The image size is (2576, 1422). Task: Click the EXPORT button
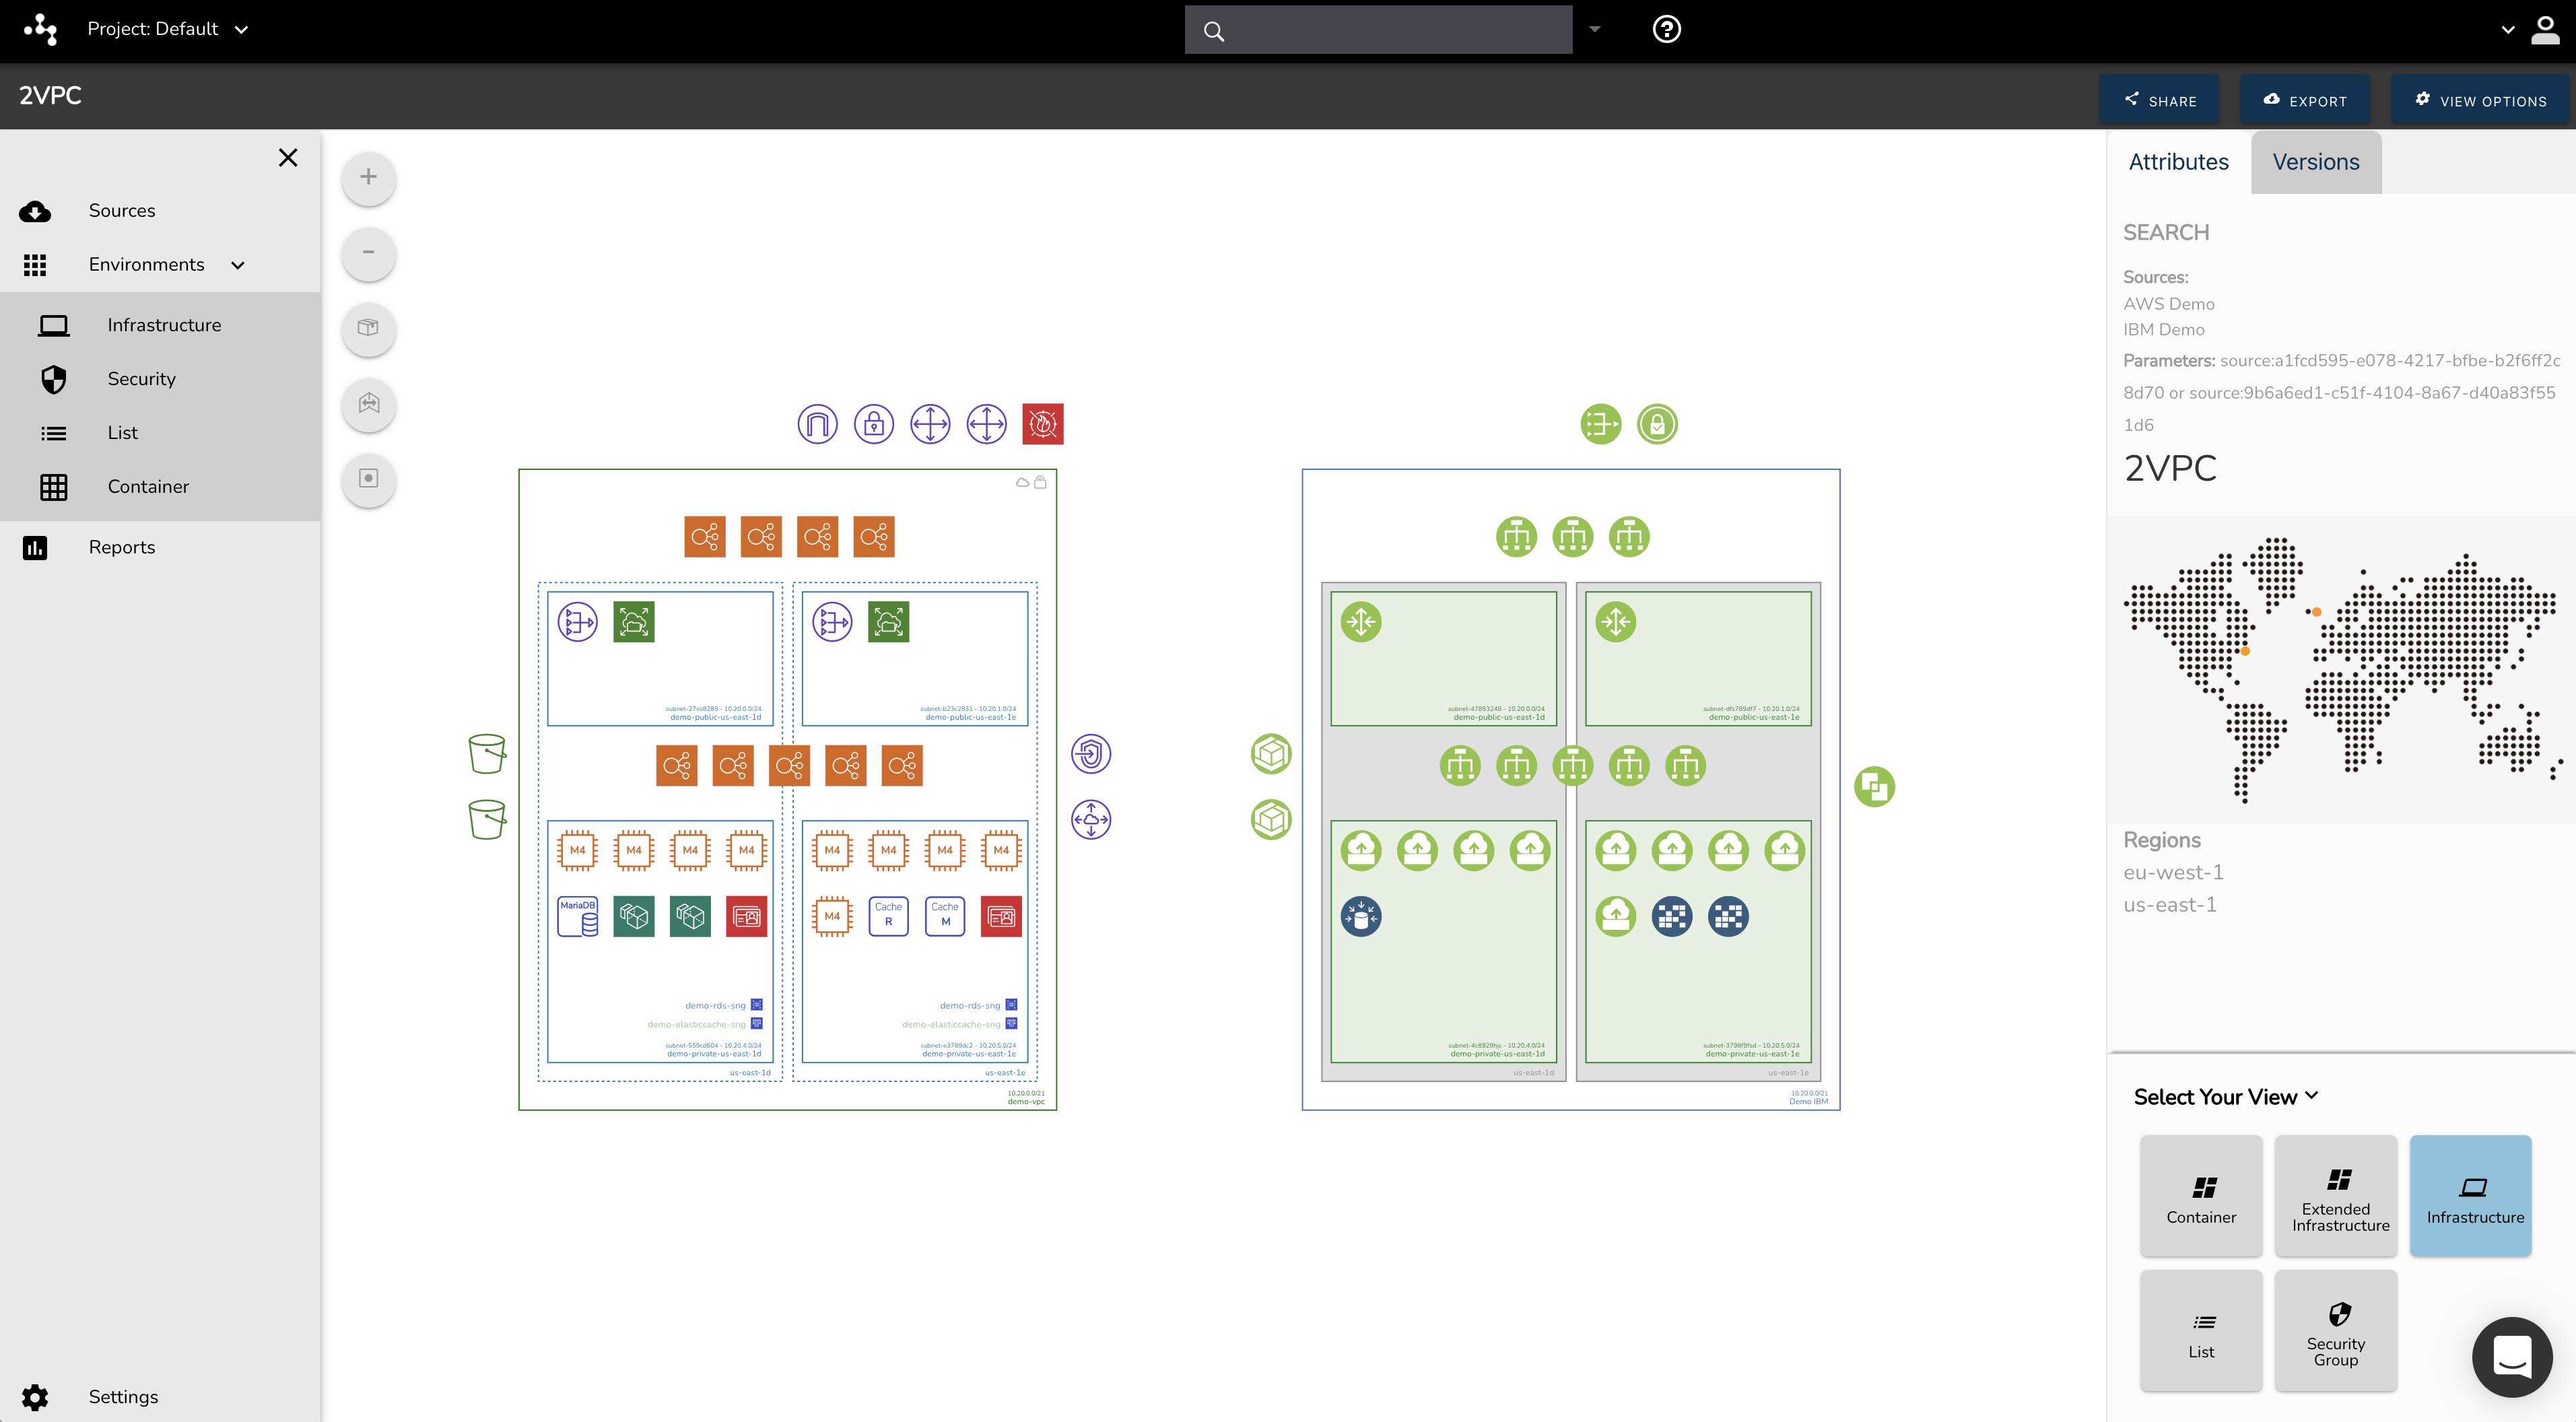coord(2305,100)
